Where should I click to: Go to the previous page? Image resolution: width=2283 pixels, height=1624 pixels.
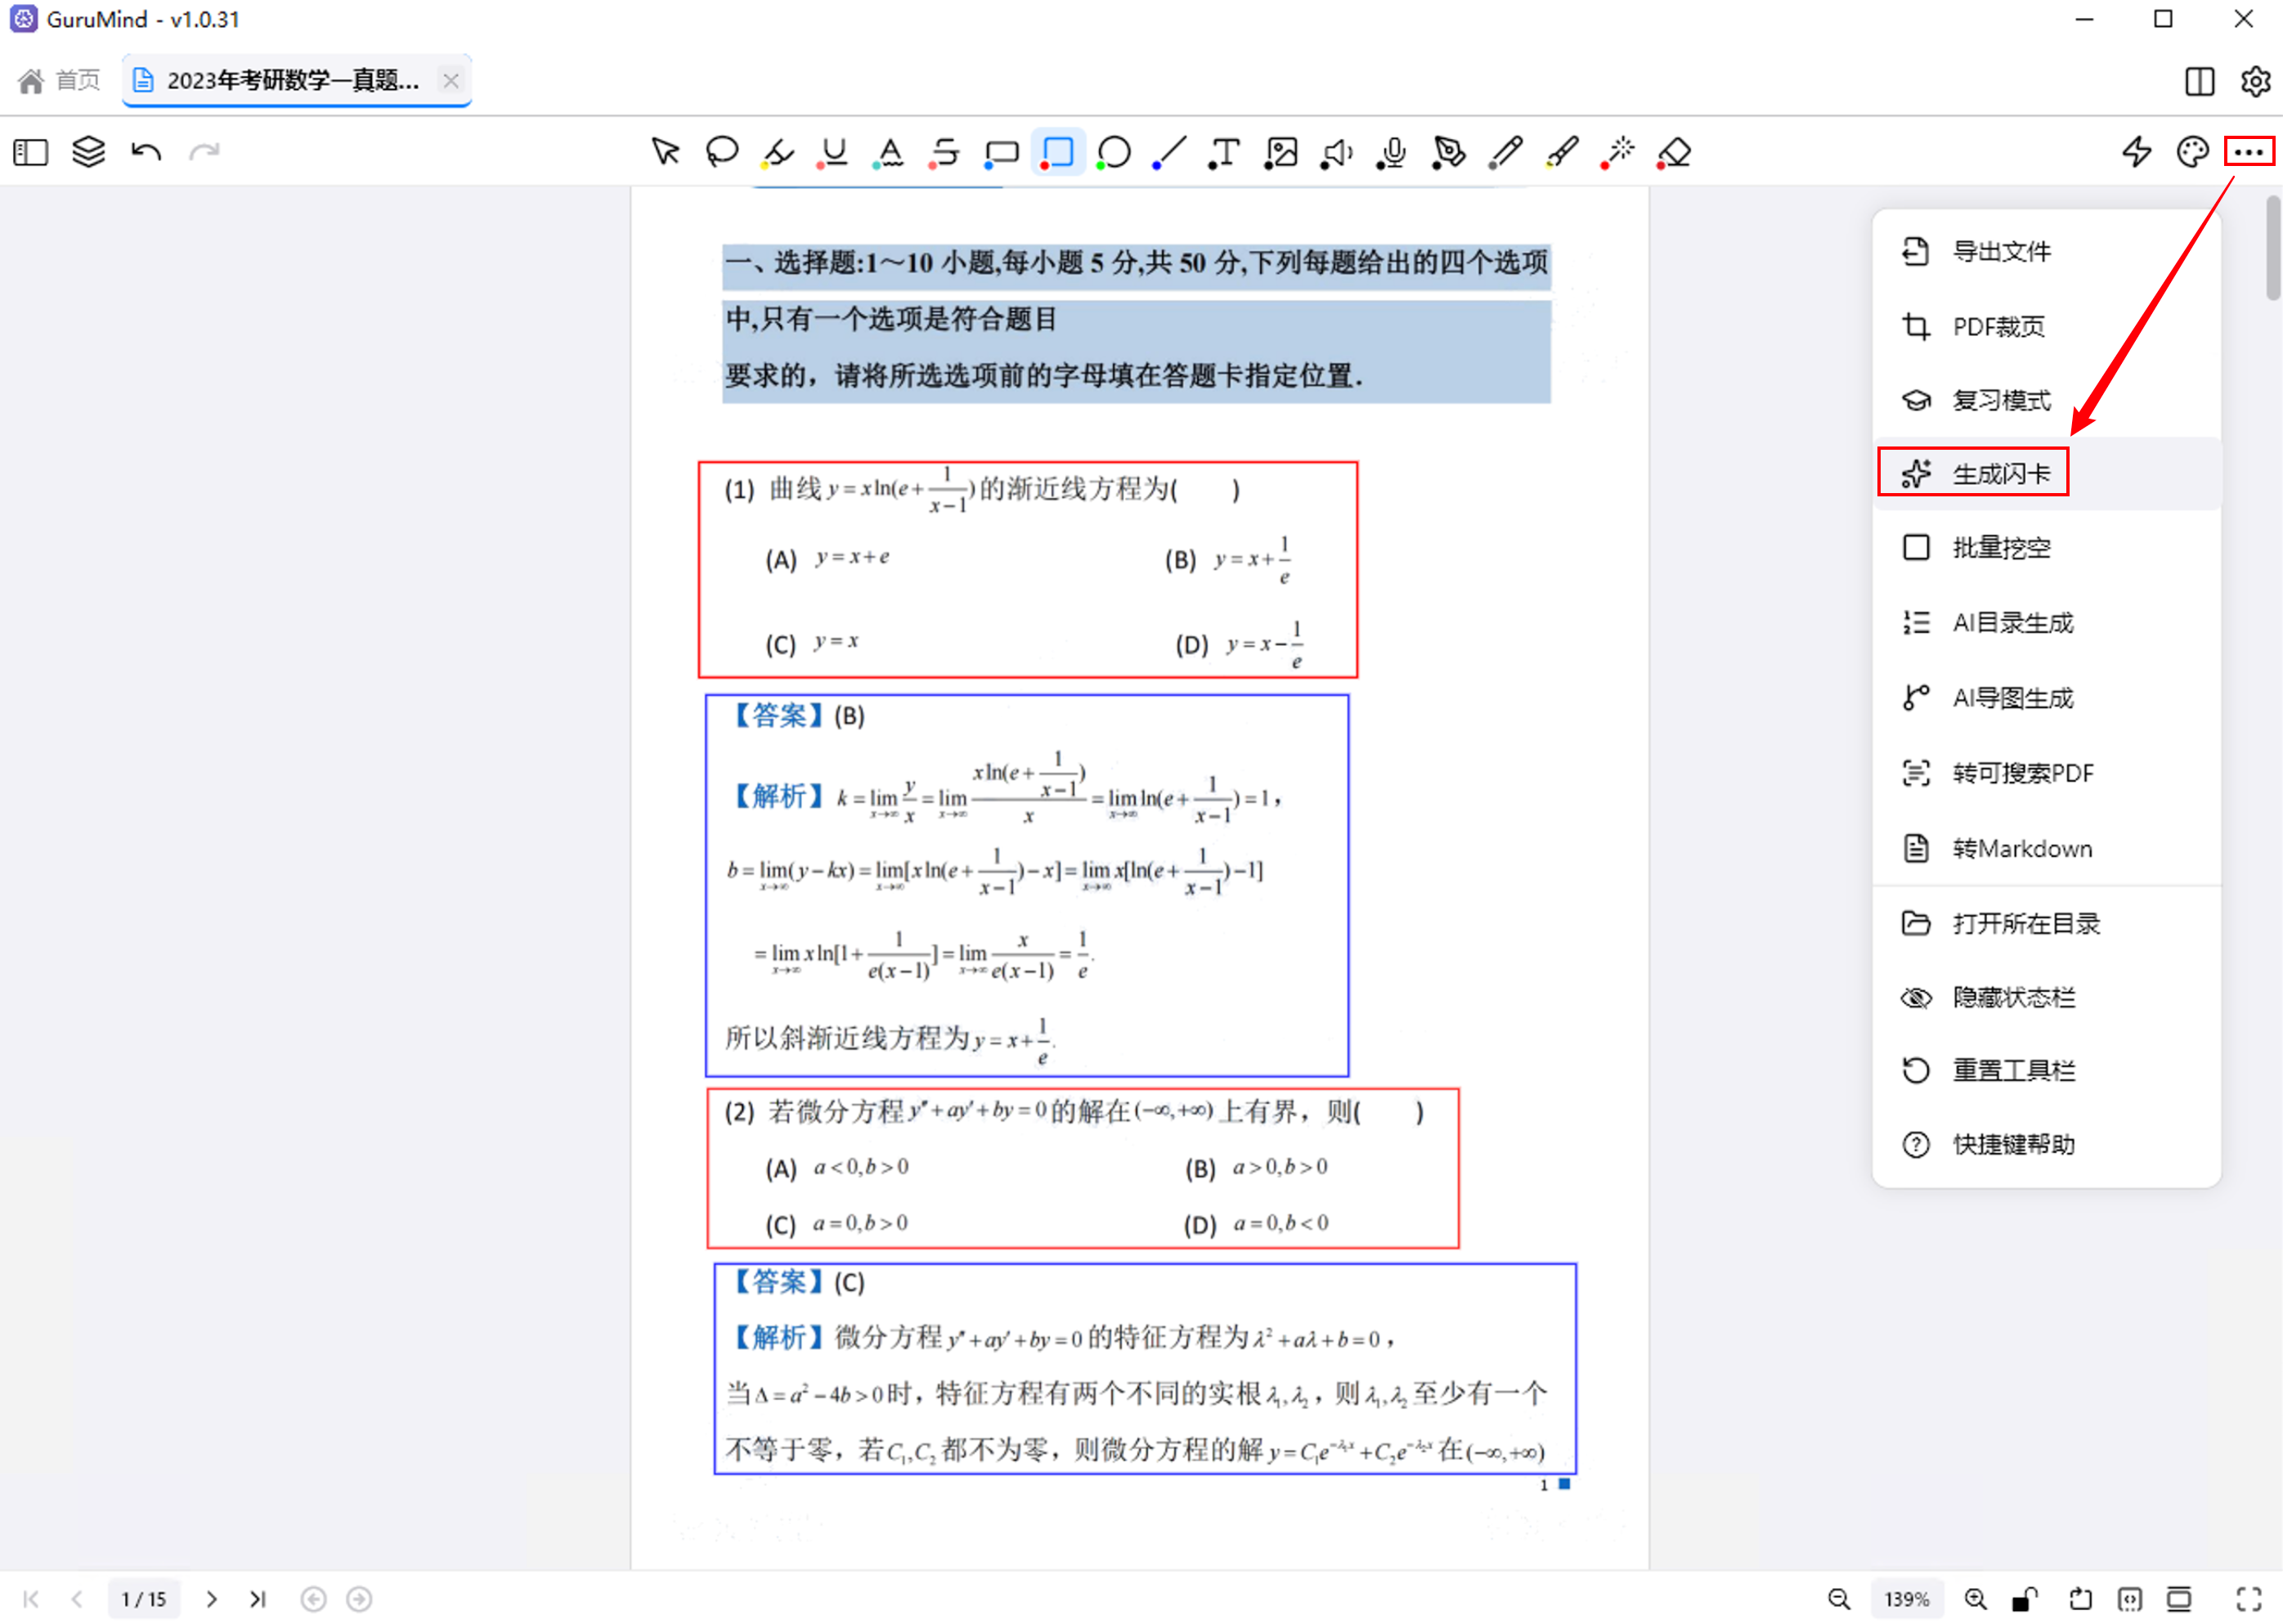click(77, 1599)
